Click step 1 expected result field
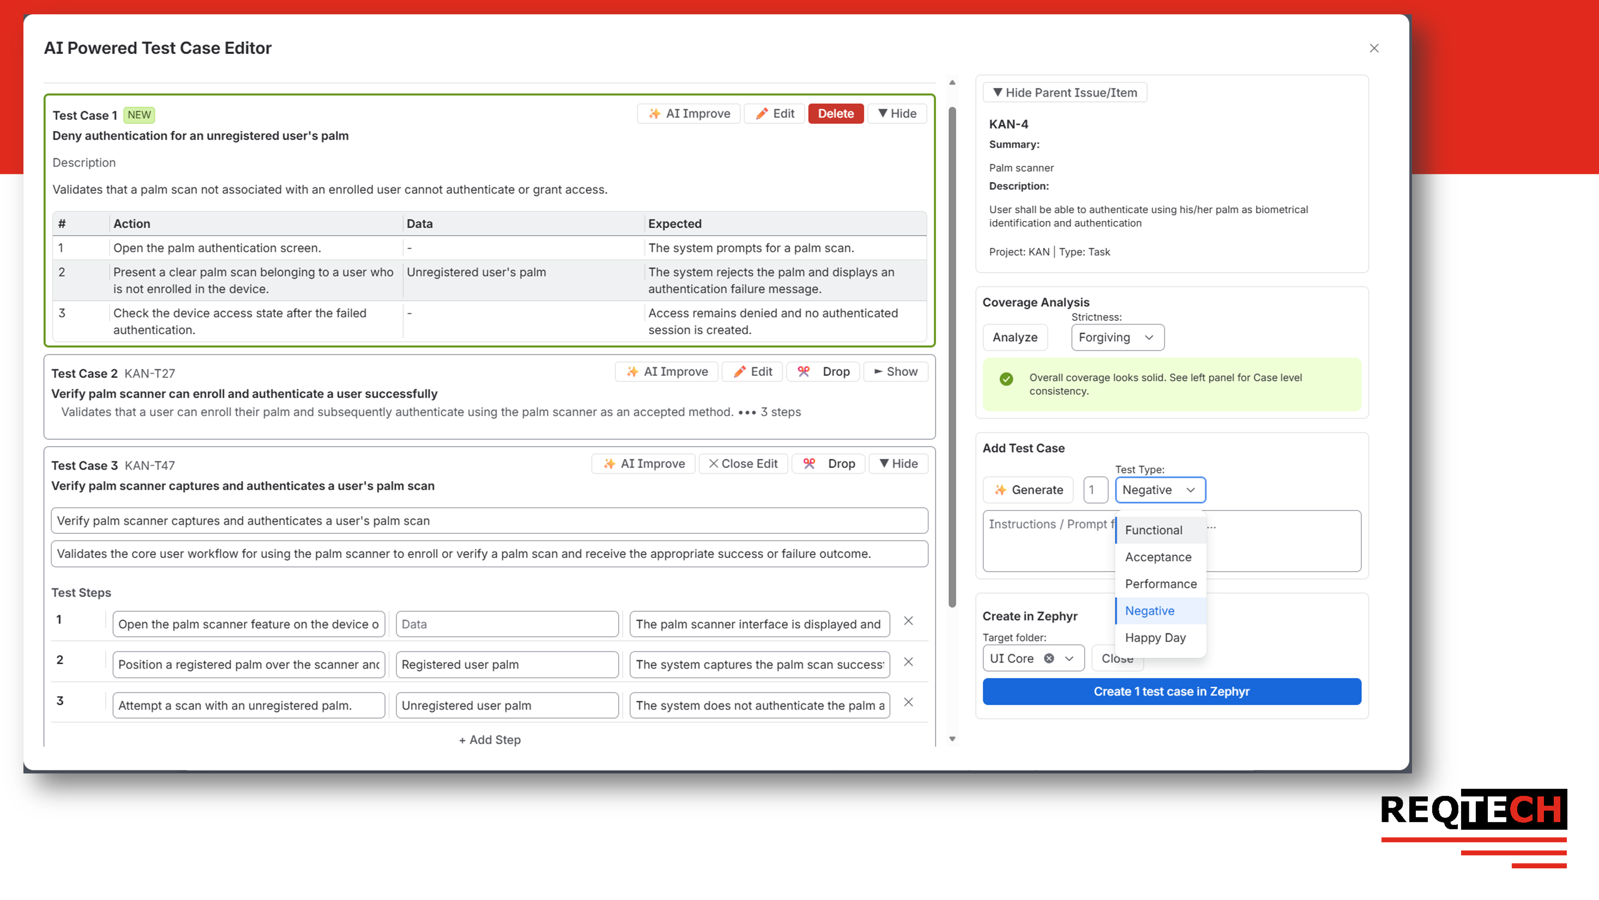The width and height of the screenshot is (1599, 900). pos(760,624)
